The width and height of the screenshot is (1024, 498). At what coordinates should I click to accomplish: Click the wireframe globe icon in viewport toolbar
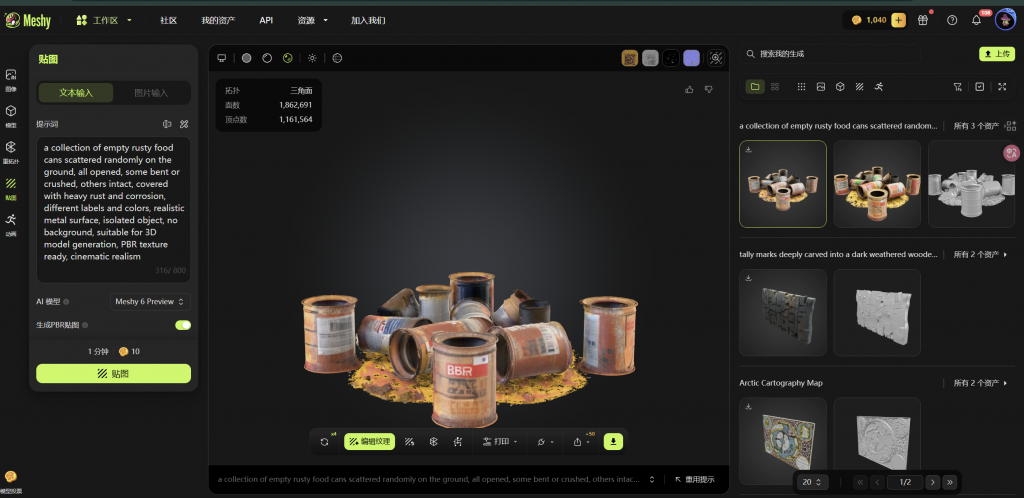(x=337, y=58)
